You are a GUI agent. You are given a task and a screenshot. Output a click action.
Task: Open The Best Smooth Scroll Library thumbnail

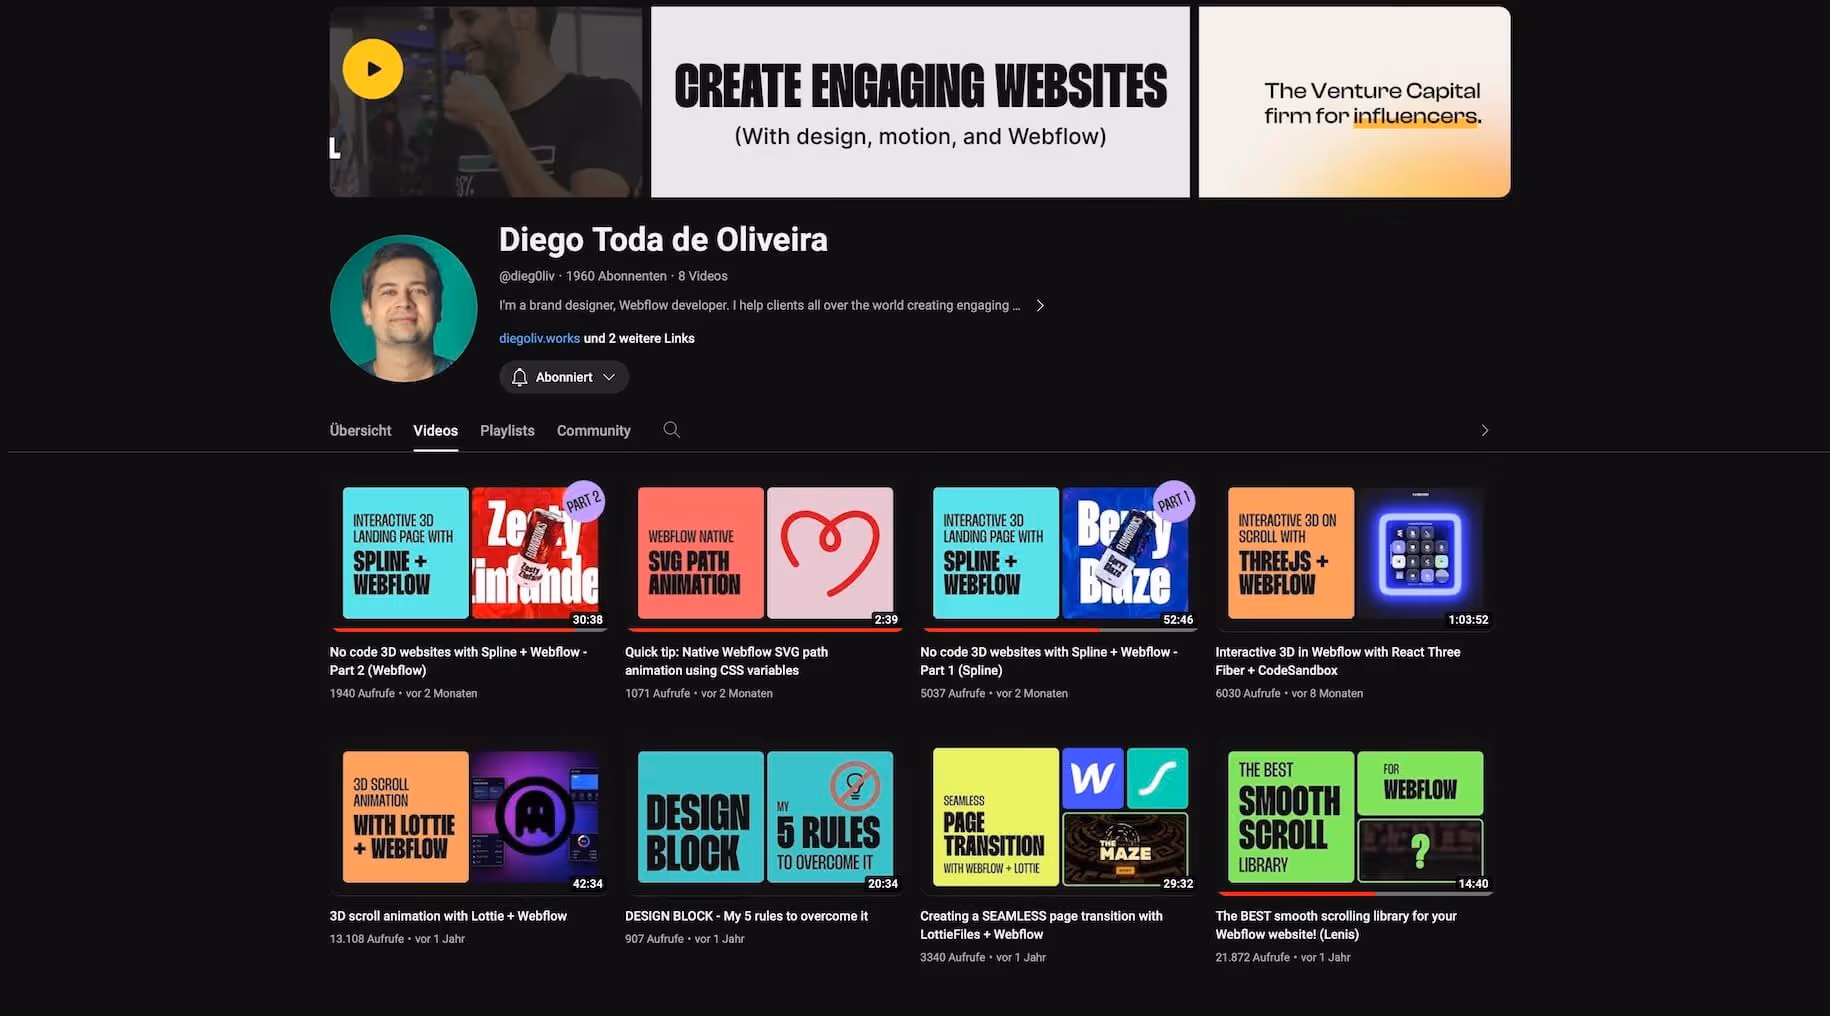point(1355,818)
